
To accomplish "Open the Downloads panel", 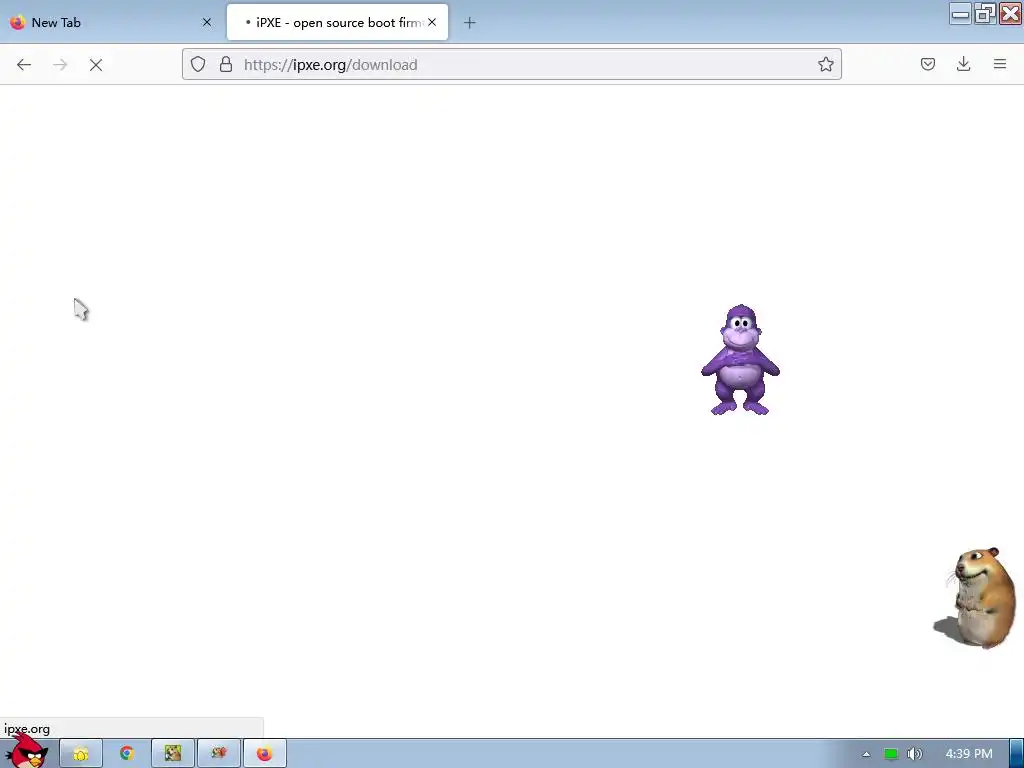I will click(x=963, y=64).
